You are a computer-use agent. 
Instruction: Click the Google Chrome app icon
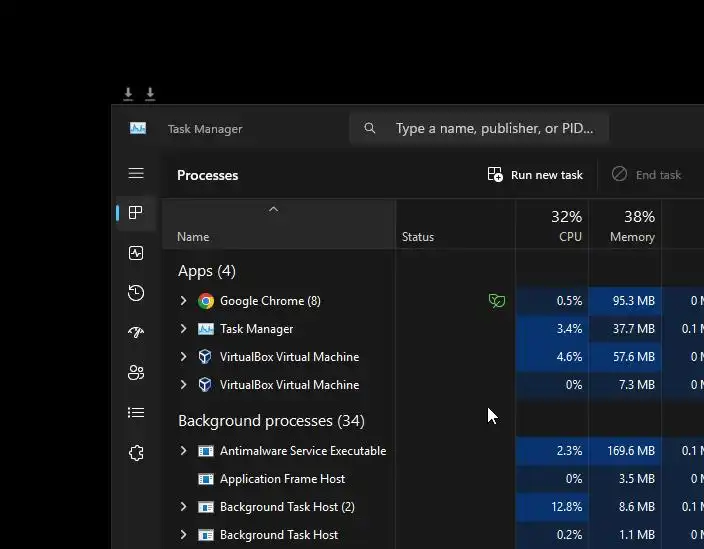206,301
